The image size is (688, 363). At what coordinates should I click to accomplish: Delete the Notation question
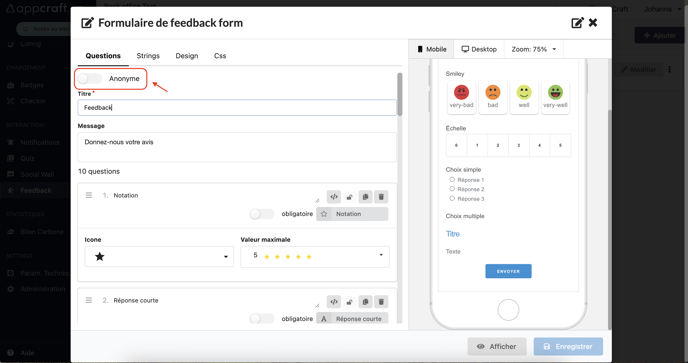click(381, 197)
